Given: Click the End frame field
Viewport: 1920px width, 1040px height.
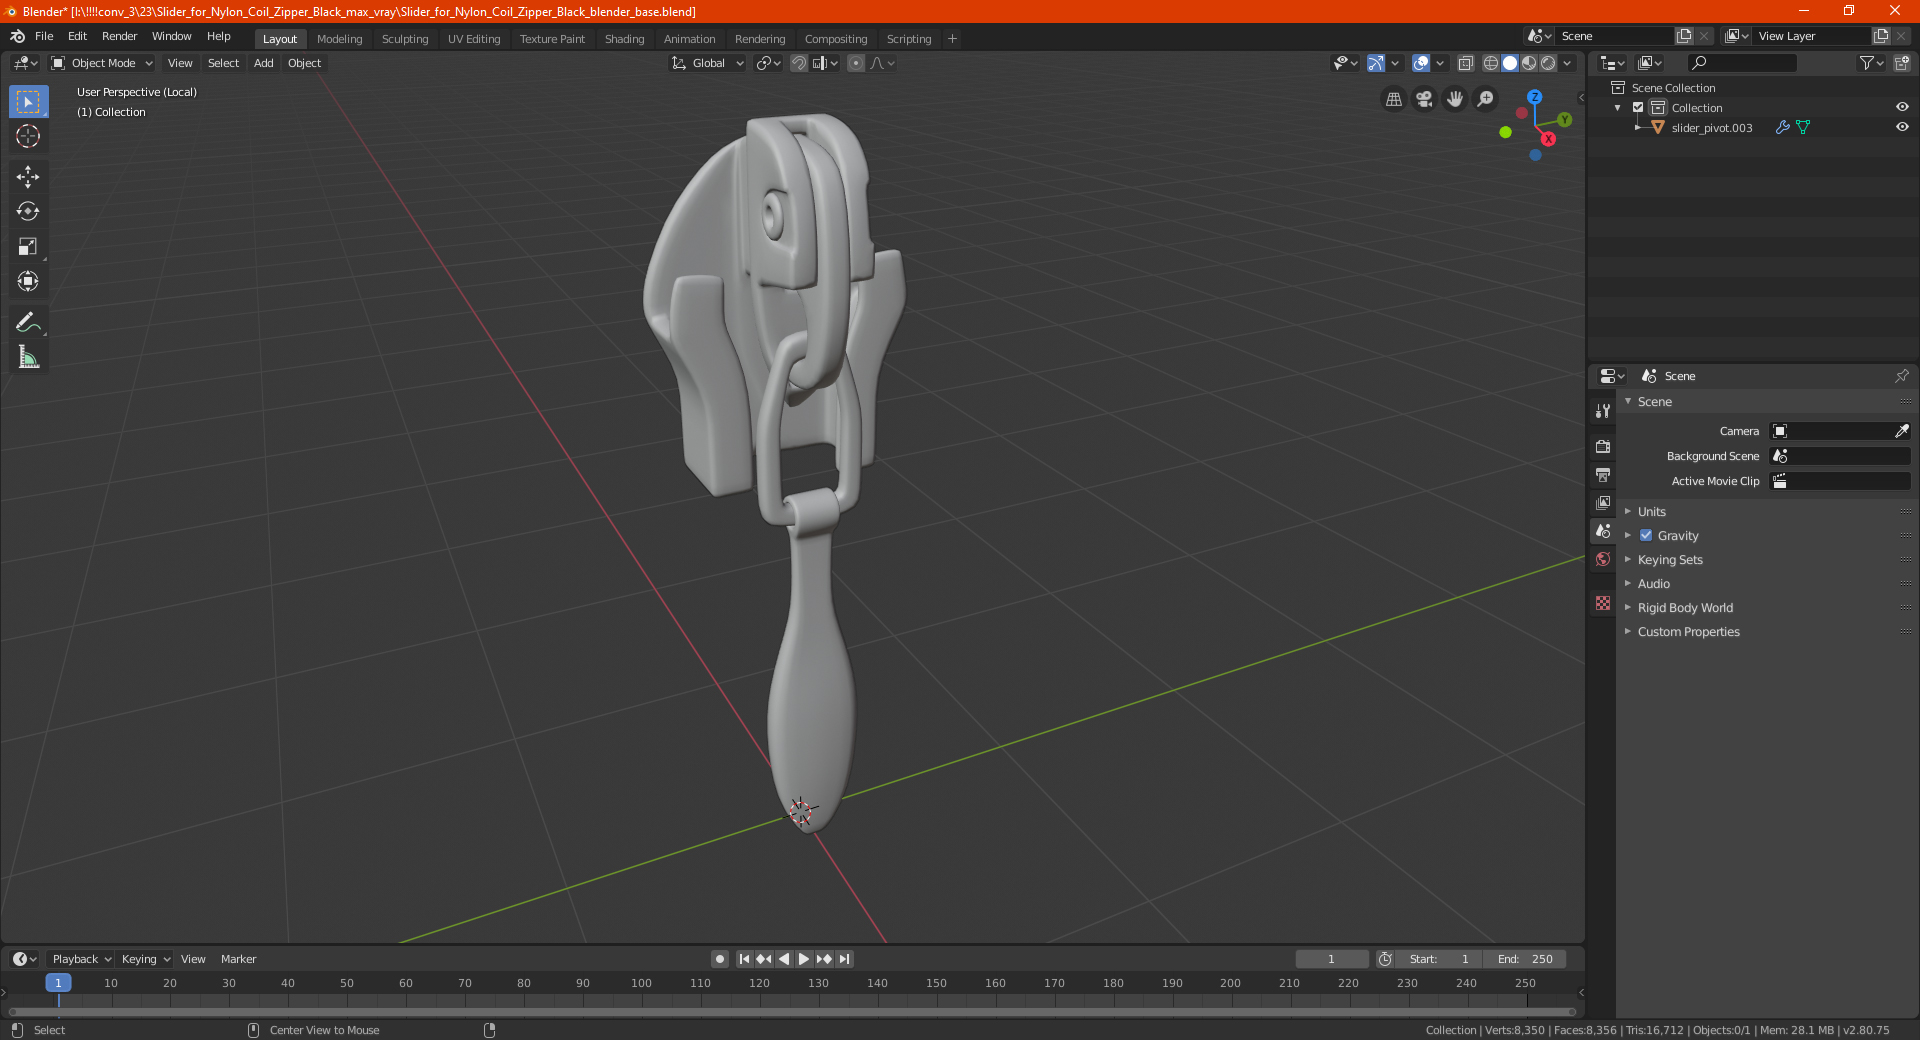Looking at the screenshot, I should coord(1525,959).
